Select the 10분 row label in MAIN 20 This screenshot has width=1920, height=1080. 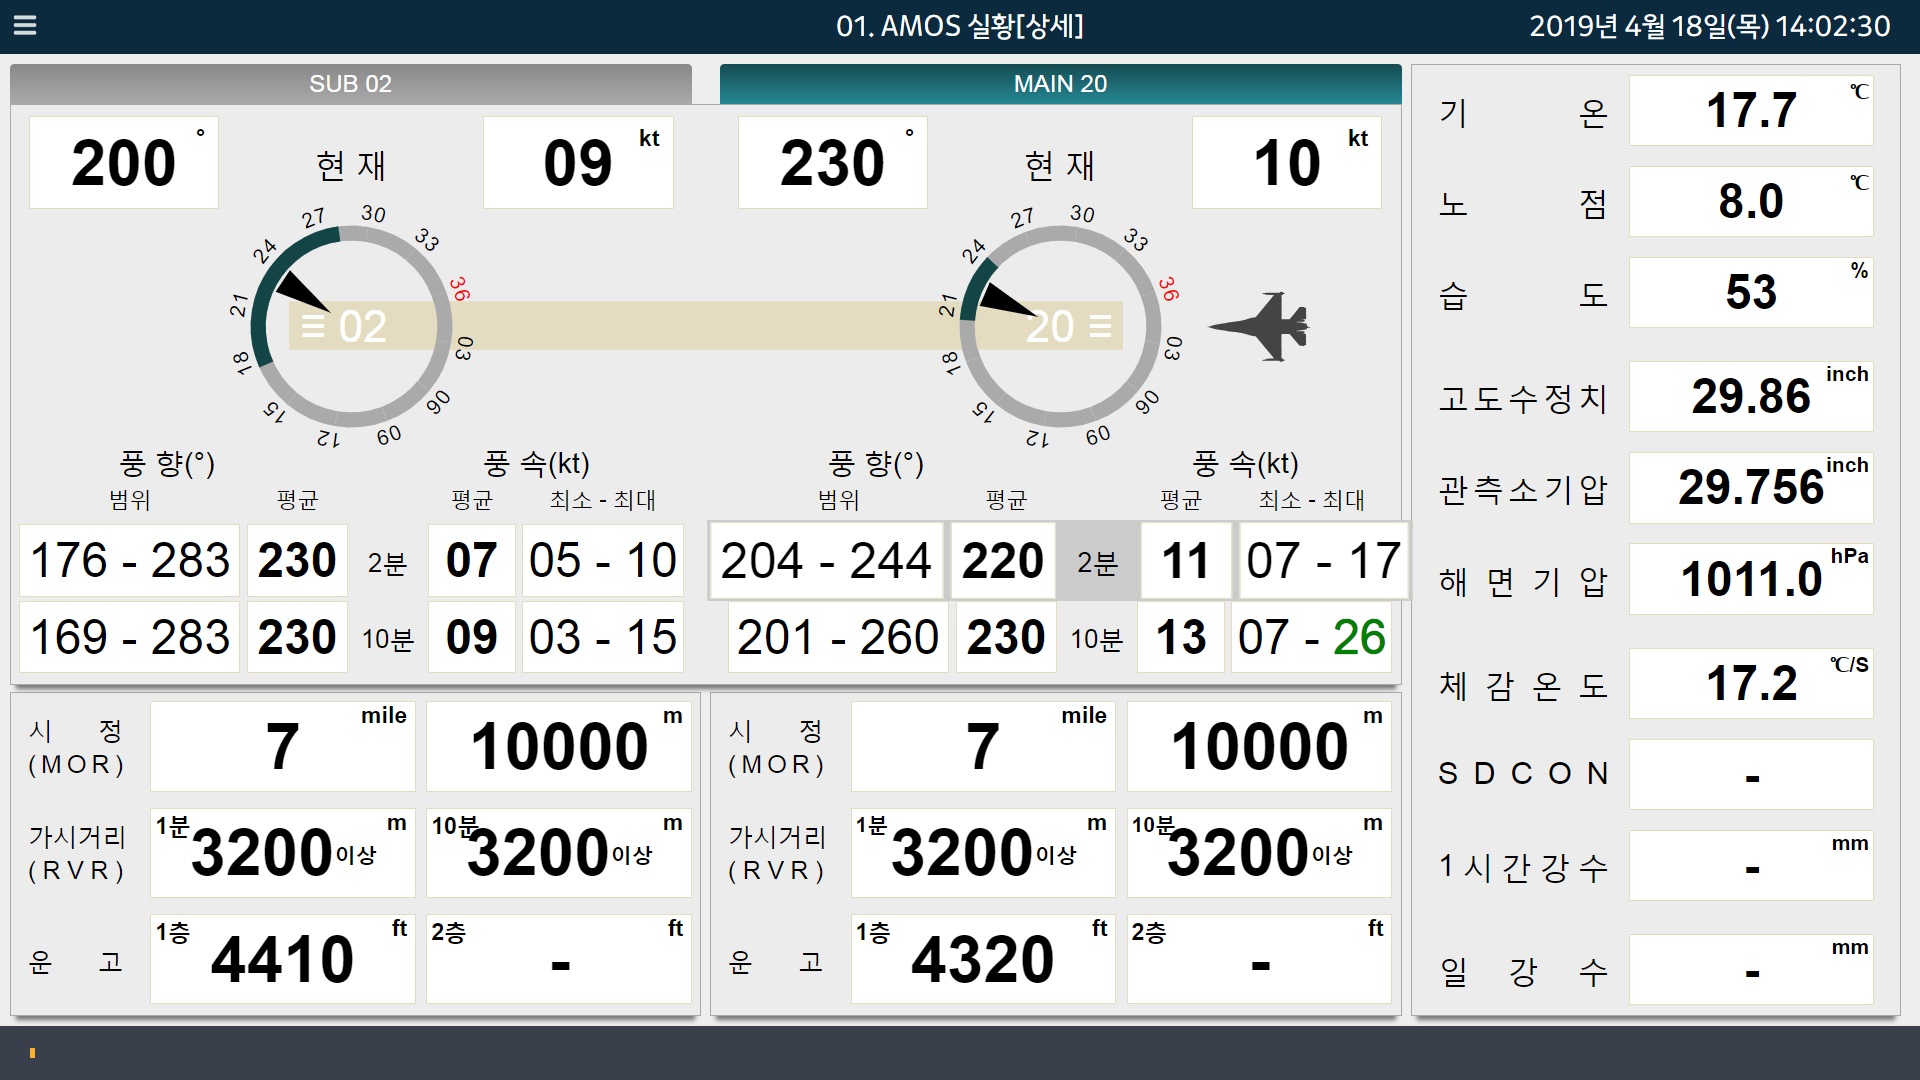(x=1097, y=639)
